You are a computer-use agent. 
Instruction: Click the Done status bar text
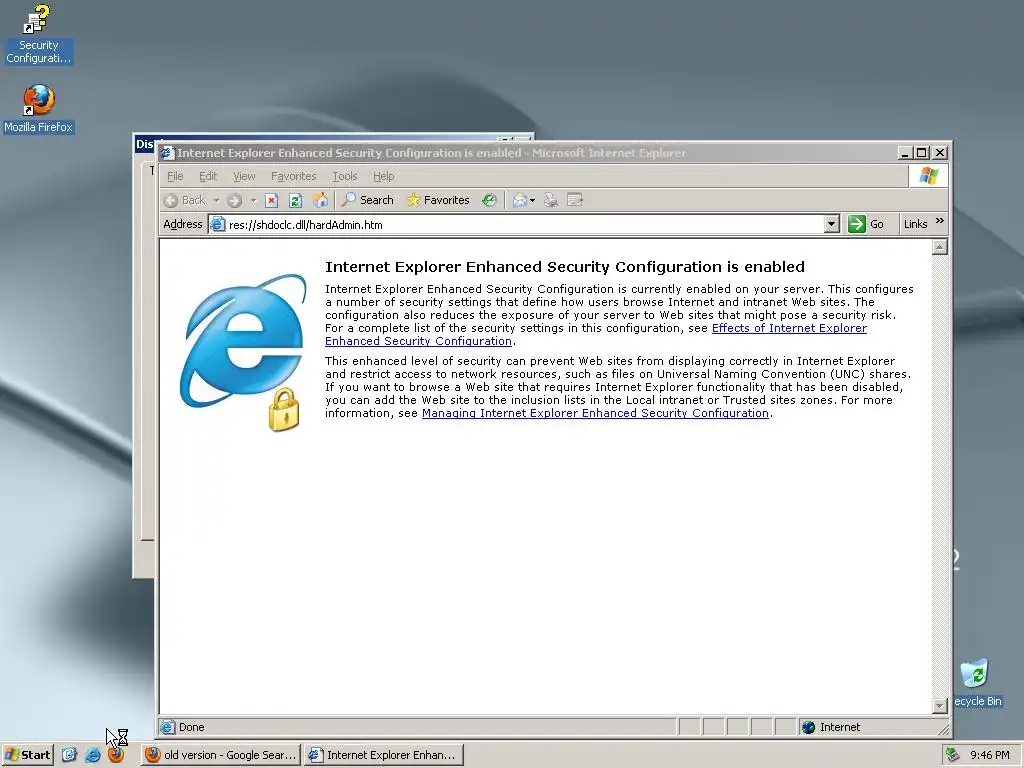[191, 727]
